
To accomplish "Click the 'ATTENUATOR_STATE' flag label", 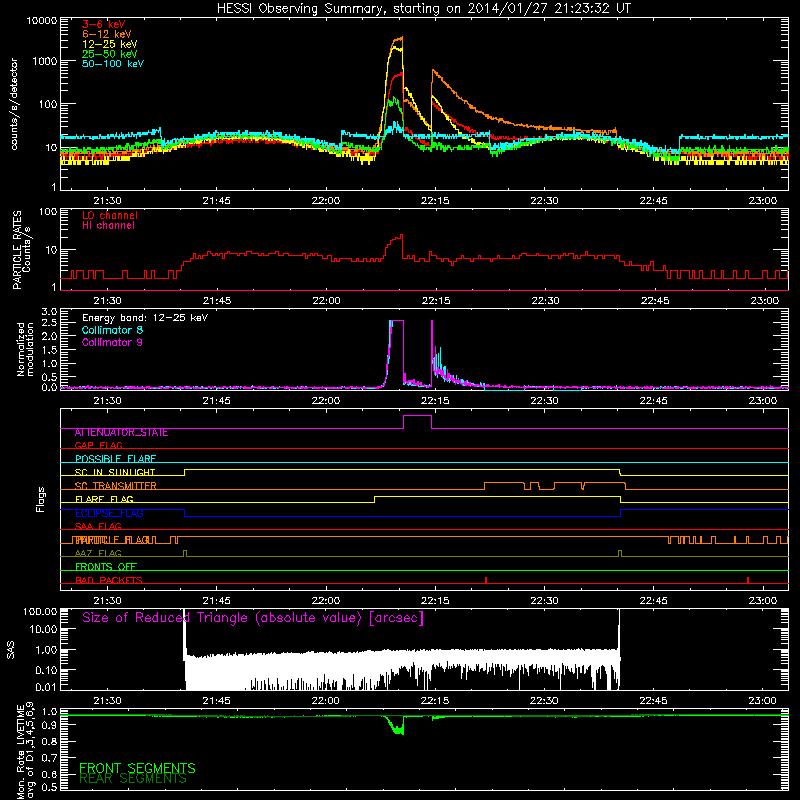I will click(121, 433).
